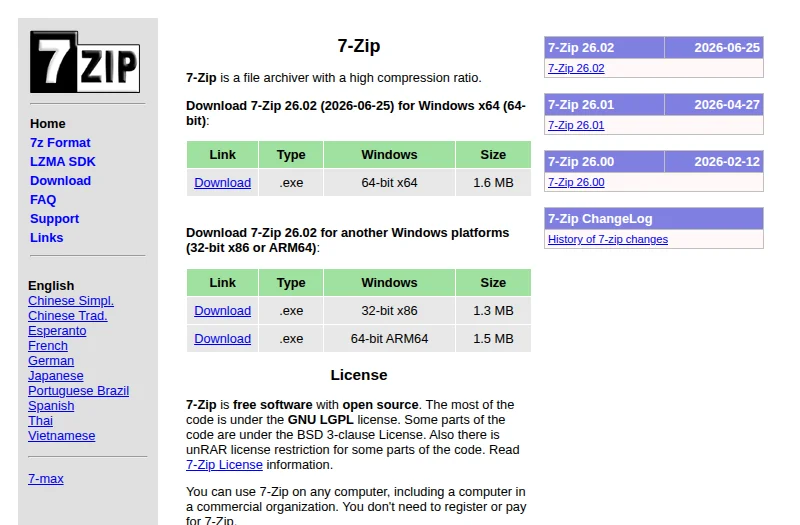Click the 7-Zip 26.02 purple header
Viewport: 800px width, 525px height.
click(x=605, y=47)
